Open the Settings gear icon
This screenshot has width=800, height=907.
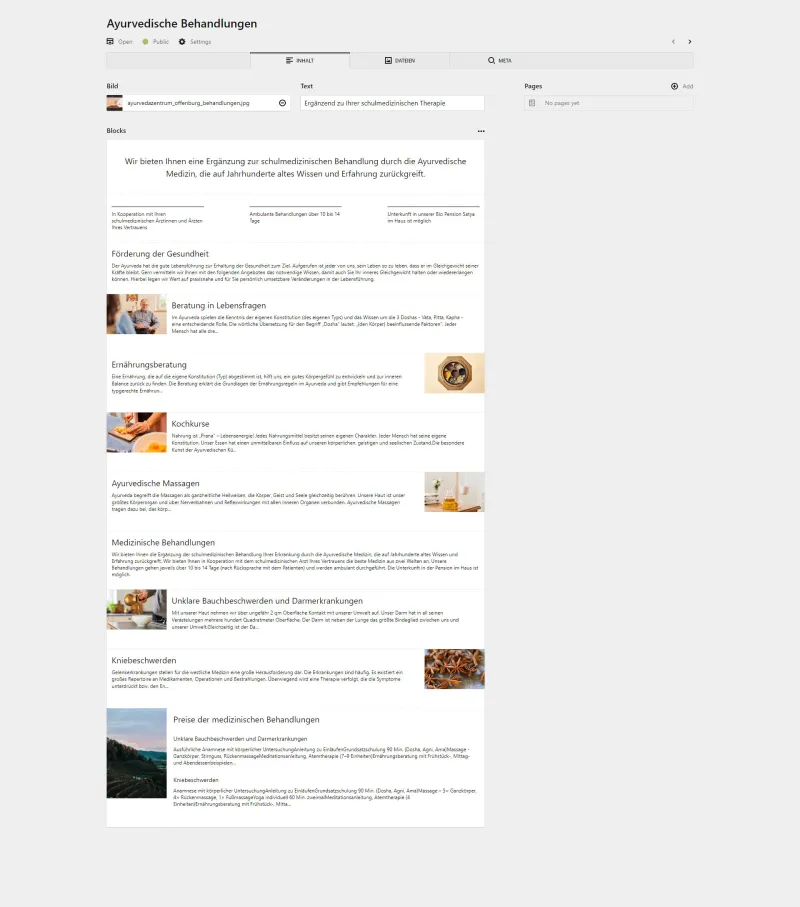click(181, 41)
